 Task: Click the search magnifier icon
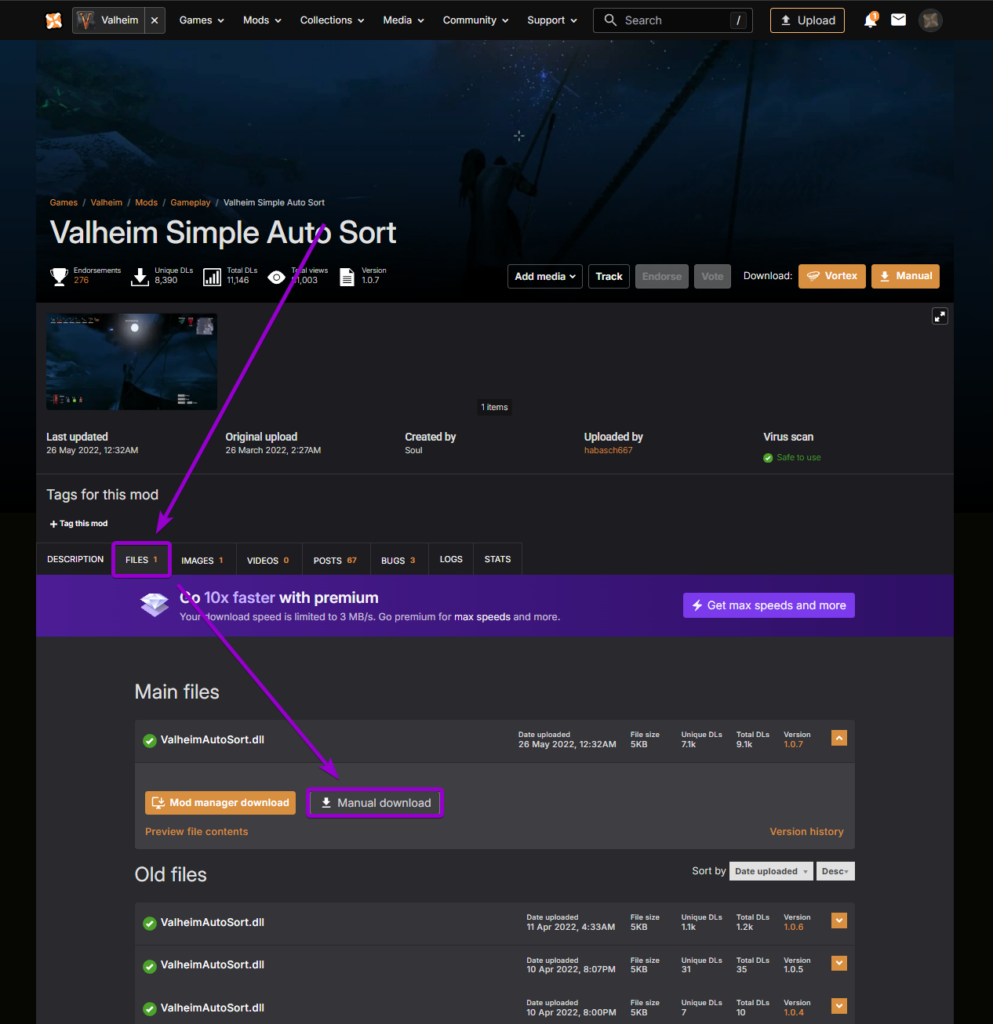[x=610, y=20]
